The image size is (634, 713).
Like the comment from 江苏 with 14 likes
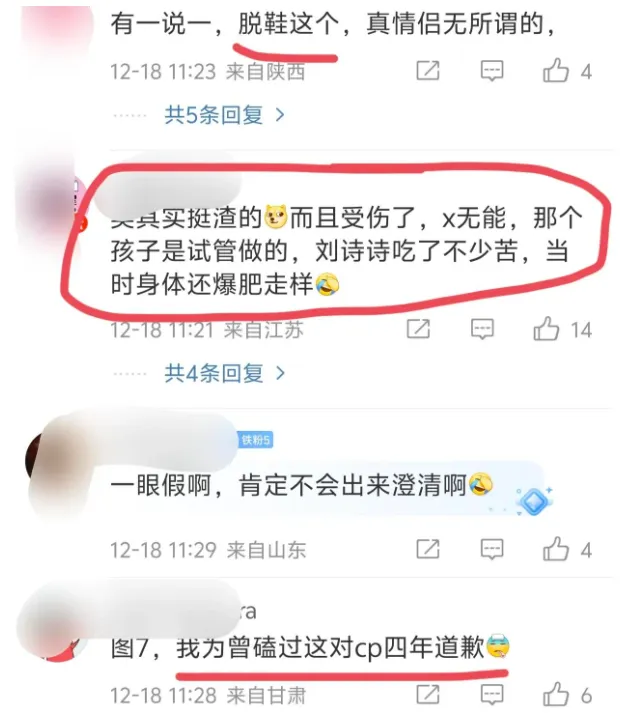click(x=546, y=329)
